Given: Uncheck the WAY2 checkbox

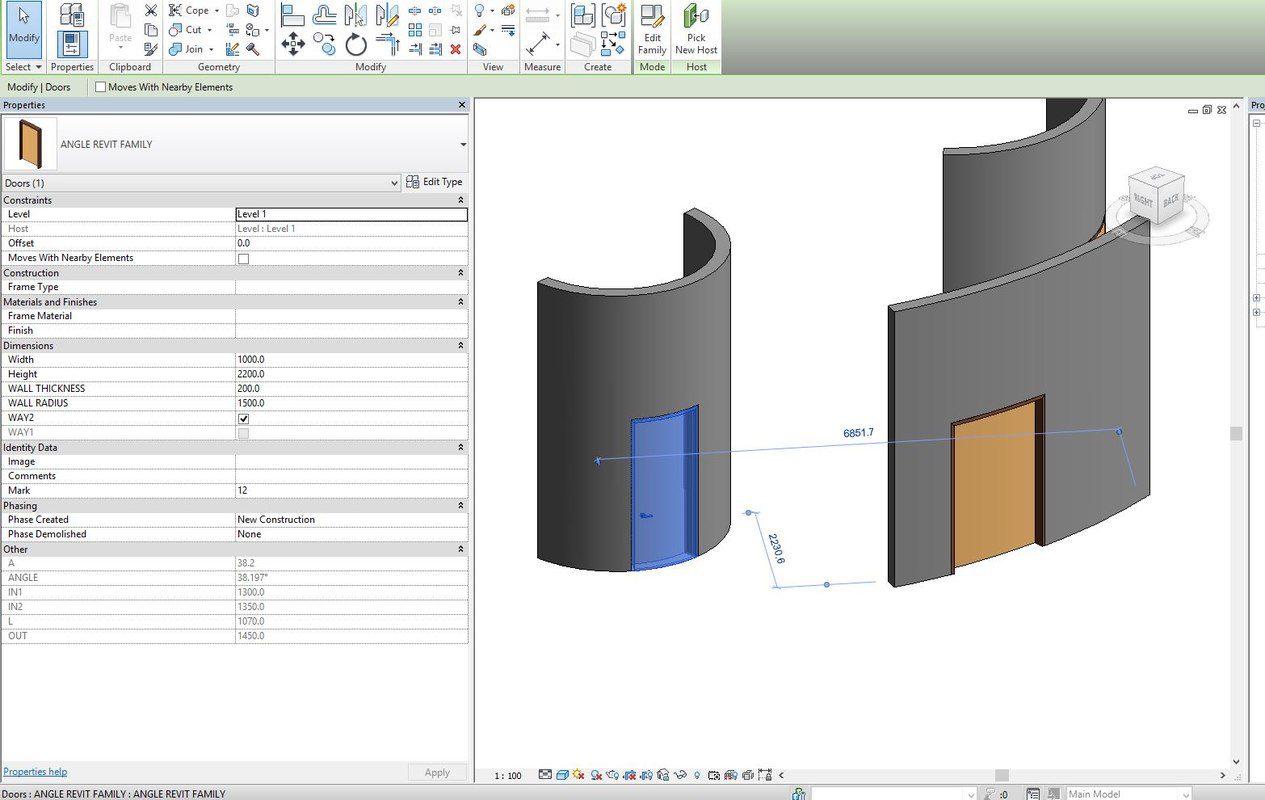Looking at the screenshot, I should tap(243, 418).
